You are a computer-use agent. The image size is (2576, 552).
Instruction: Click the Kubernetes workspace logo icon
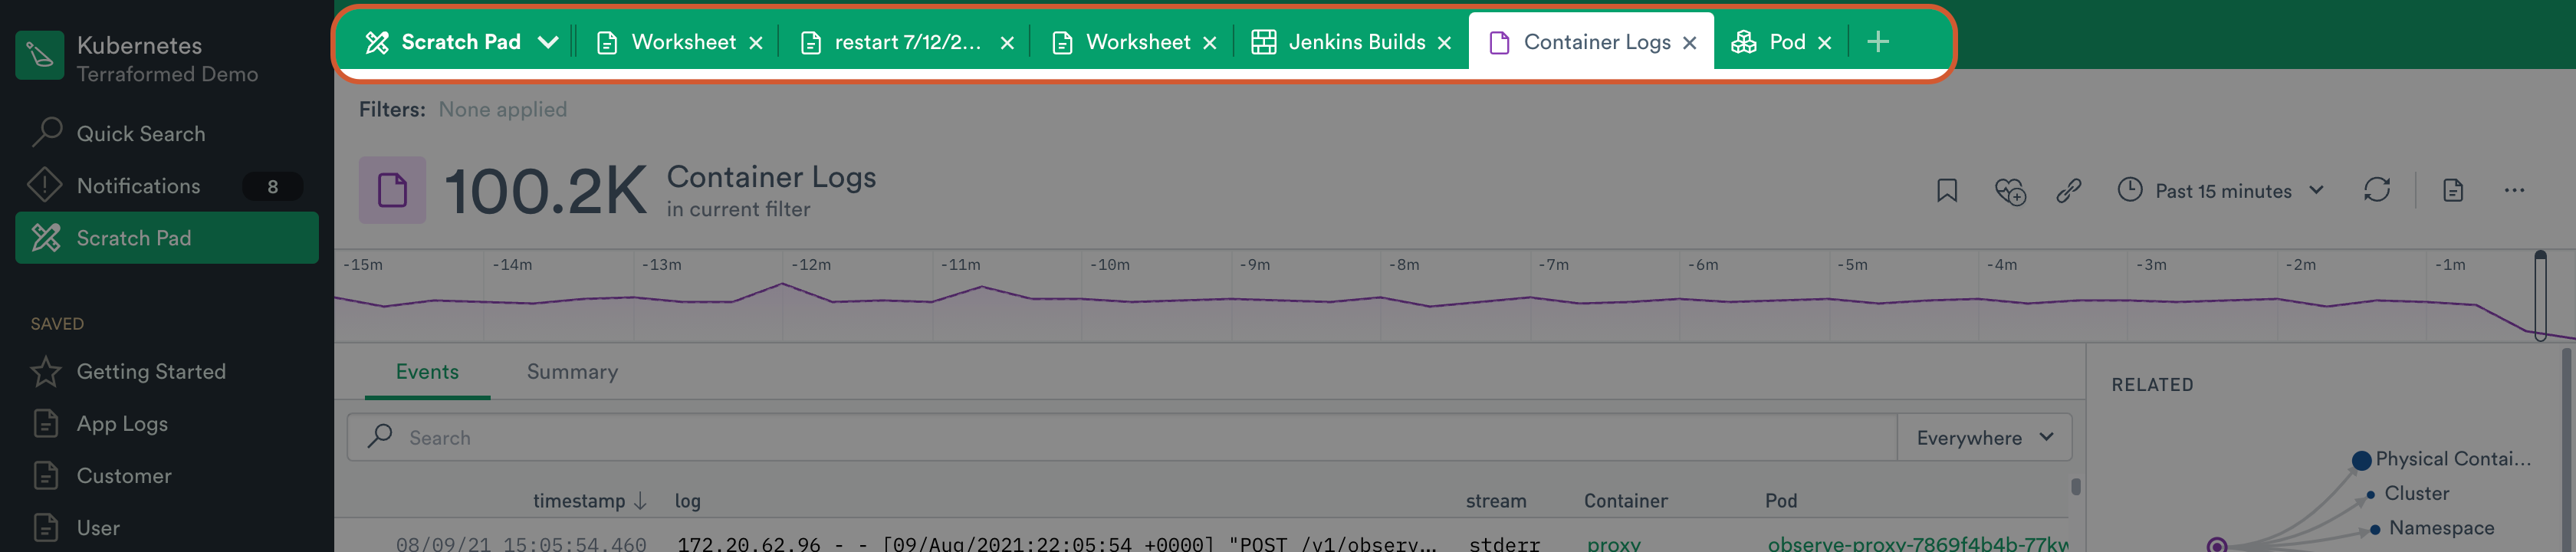tap(40, 55)
